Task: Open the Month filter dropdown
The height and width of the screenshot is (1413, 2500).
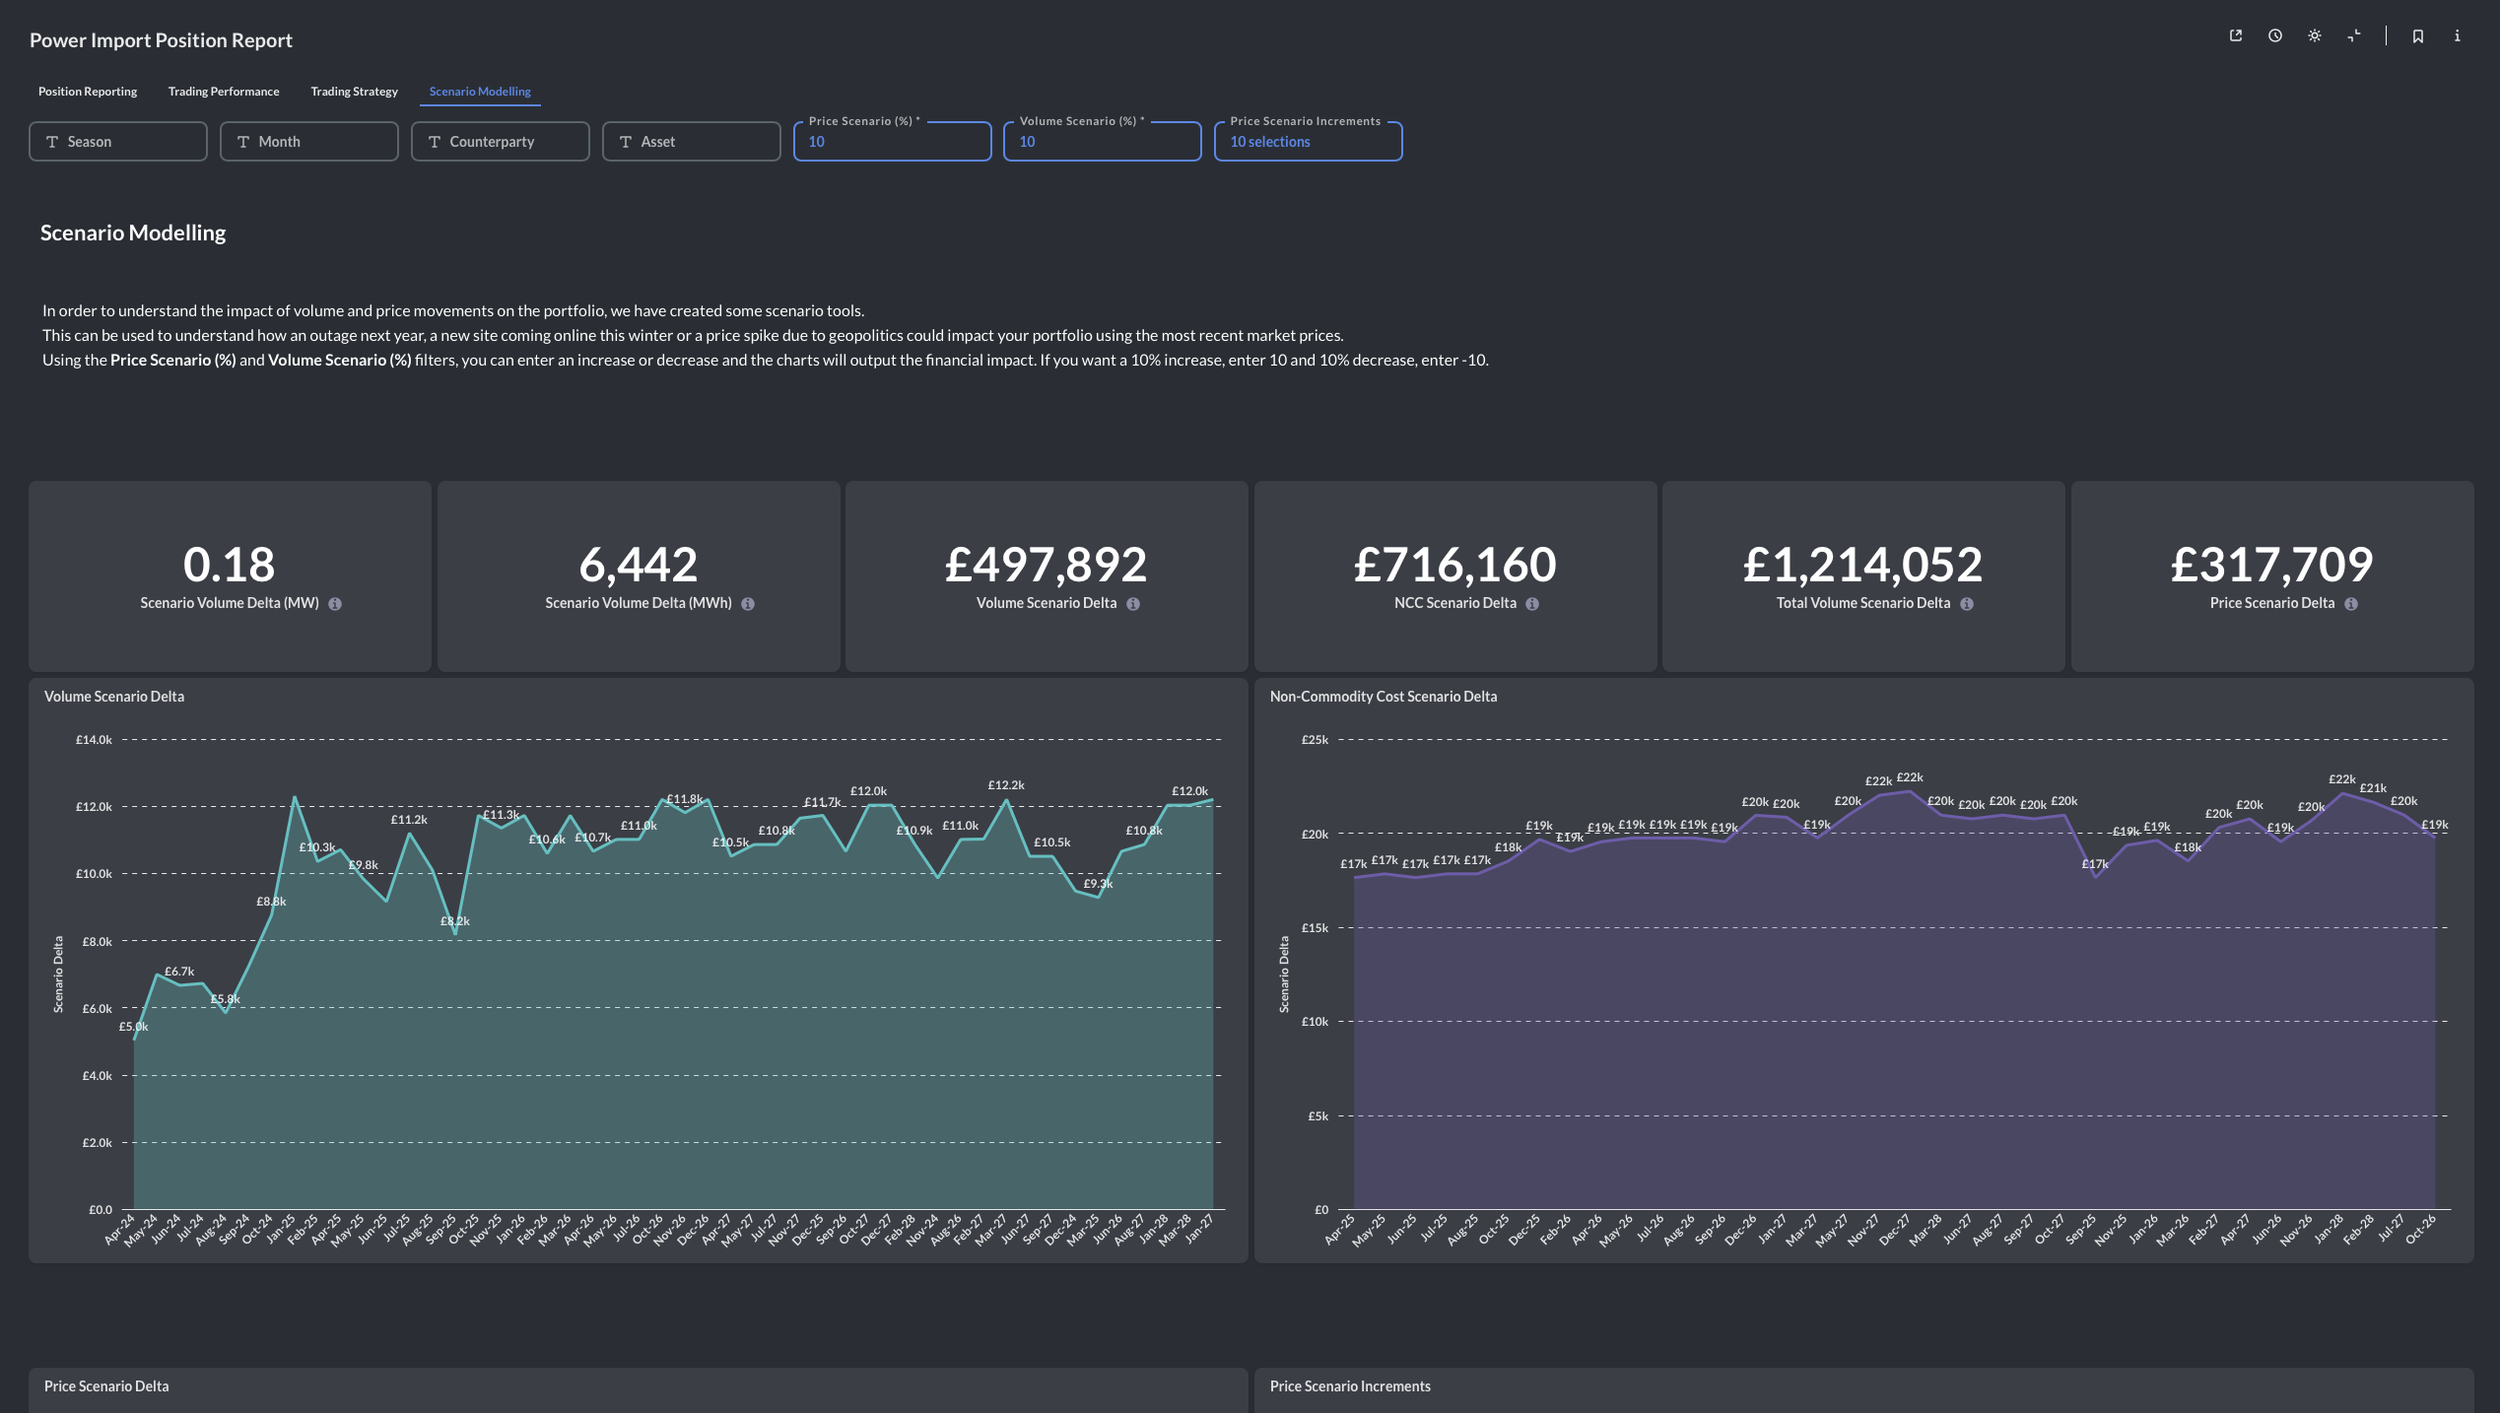Action: 309,142
